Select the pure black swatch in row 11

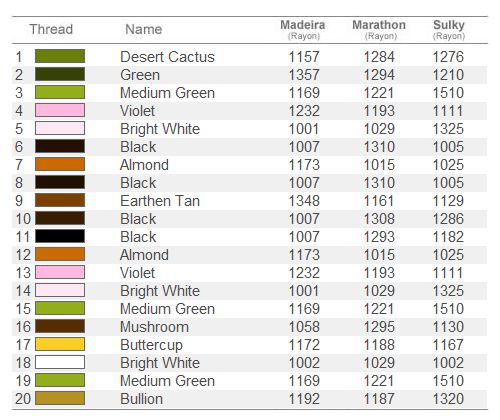pyautogui.click(x=60, y=236)
